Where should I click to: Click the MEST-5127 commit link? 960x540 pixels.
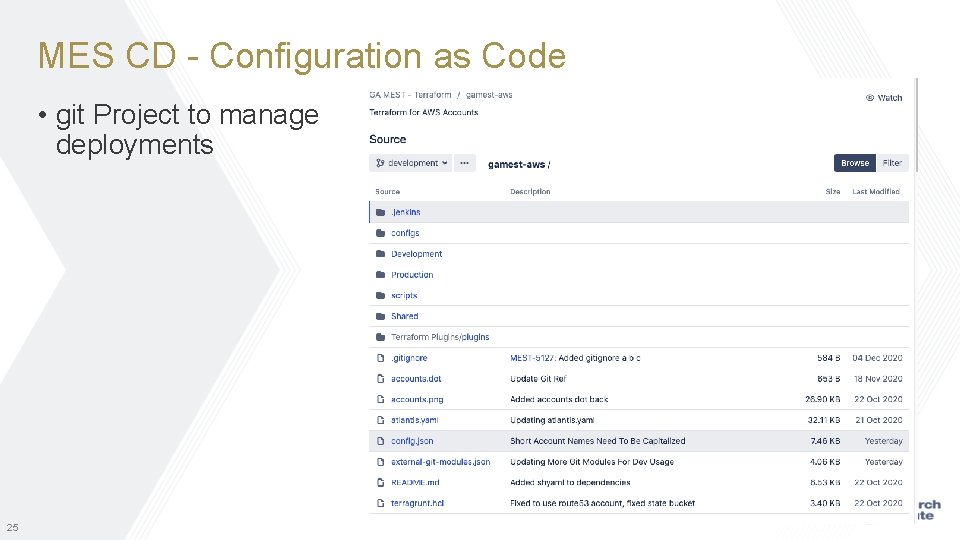tap(531, 358)
